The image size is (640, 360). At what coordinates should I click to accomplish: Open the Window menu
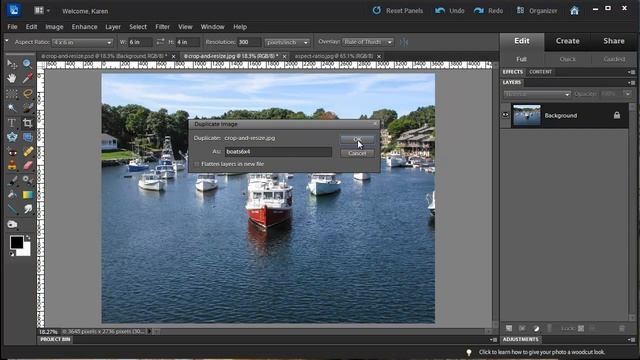click(x=212, y=27)
